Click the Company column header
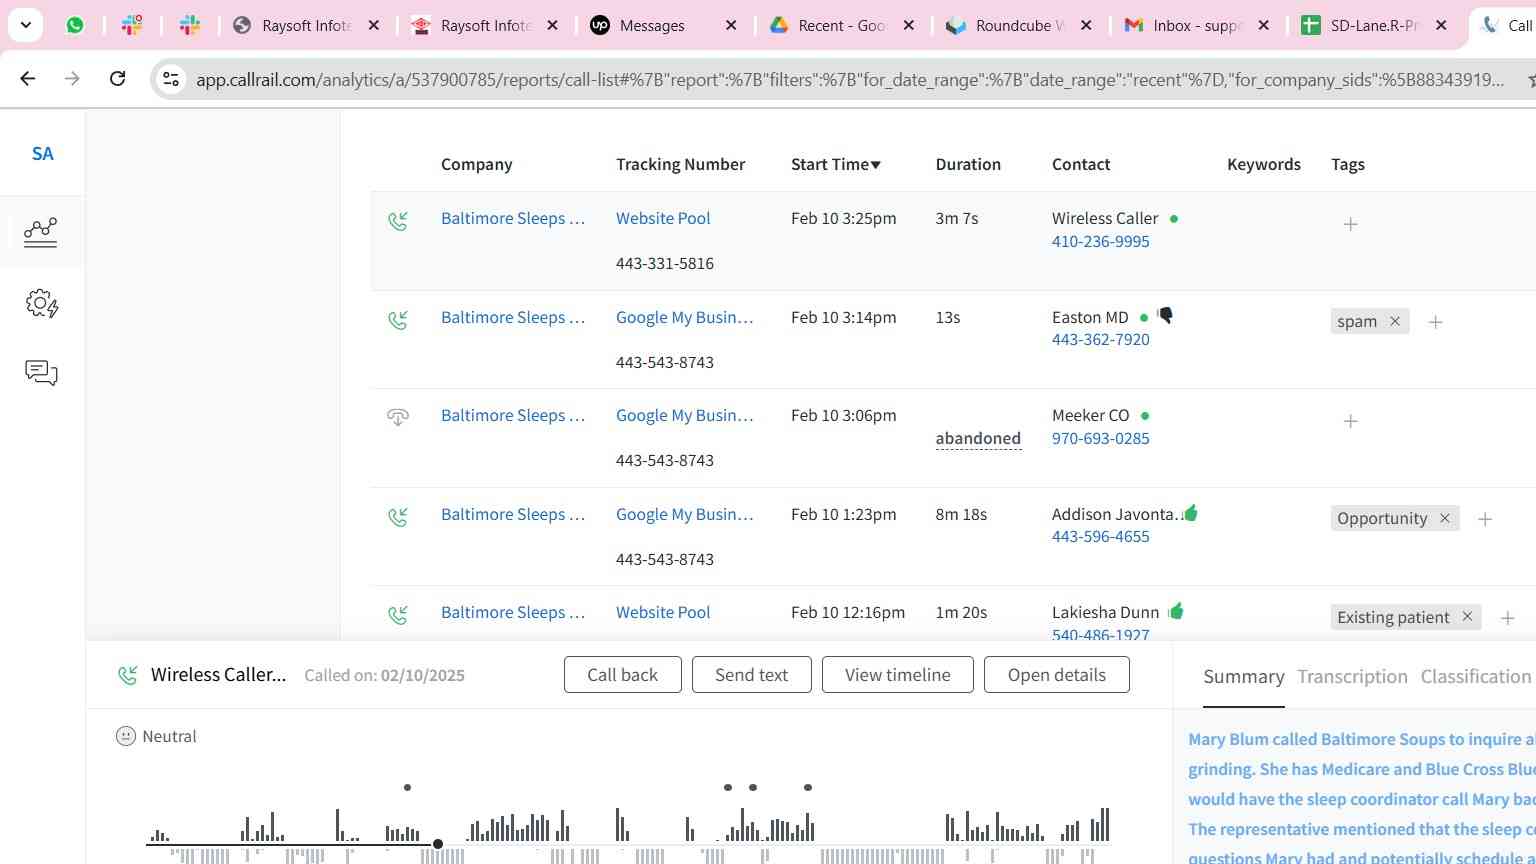Image resolution: width=1536 pixels, height=864 pixels. pos(477,164)
